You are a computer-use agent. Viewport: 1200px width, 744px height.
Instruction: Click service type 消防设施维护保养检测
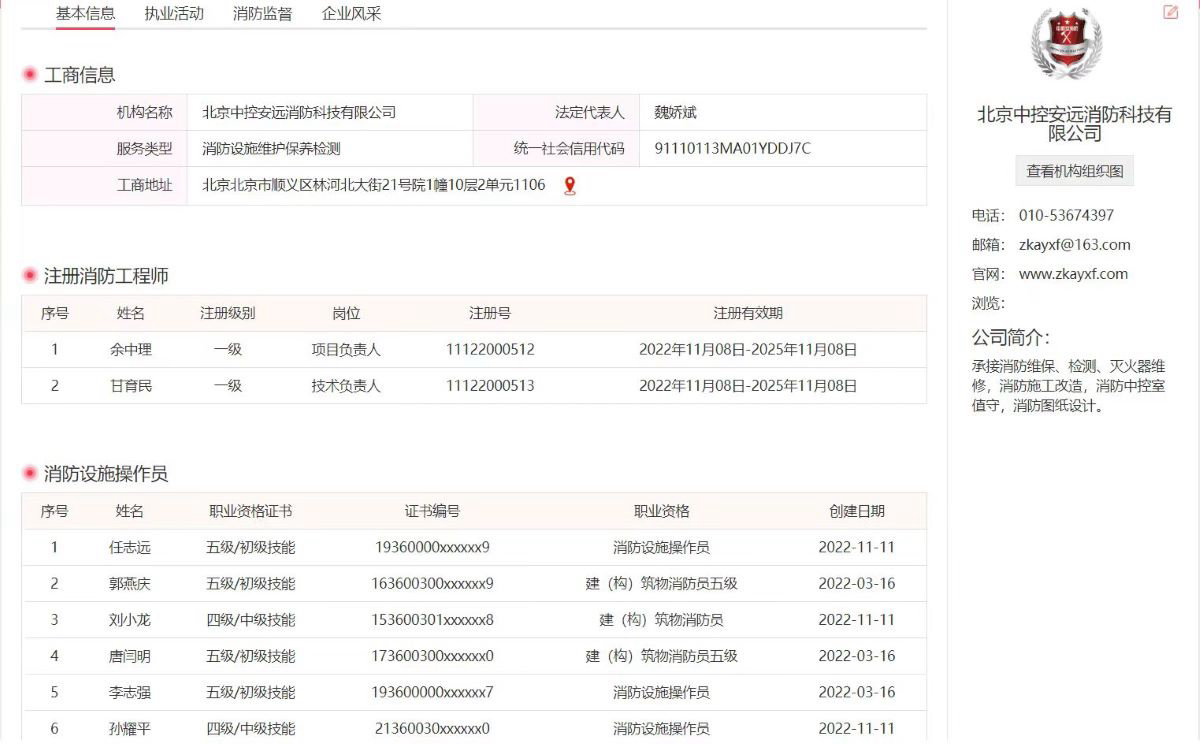271,149
